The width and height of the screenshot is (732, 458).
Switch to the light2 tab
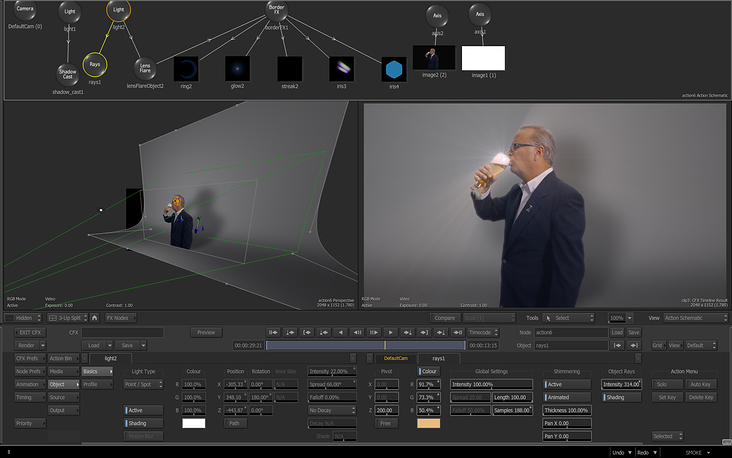pyautogui.click(x=111, y=359)
